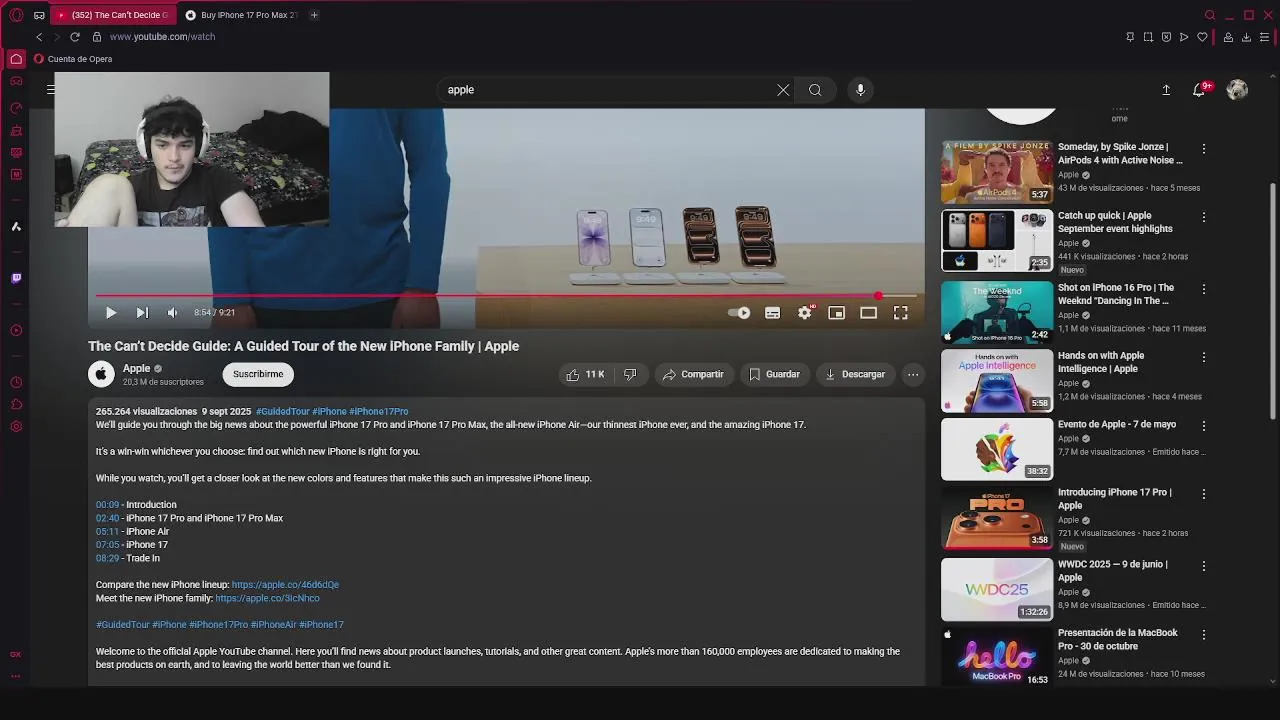Add page to bookmarks heart icon

(1202, 37)
